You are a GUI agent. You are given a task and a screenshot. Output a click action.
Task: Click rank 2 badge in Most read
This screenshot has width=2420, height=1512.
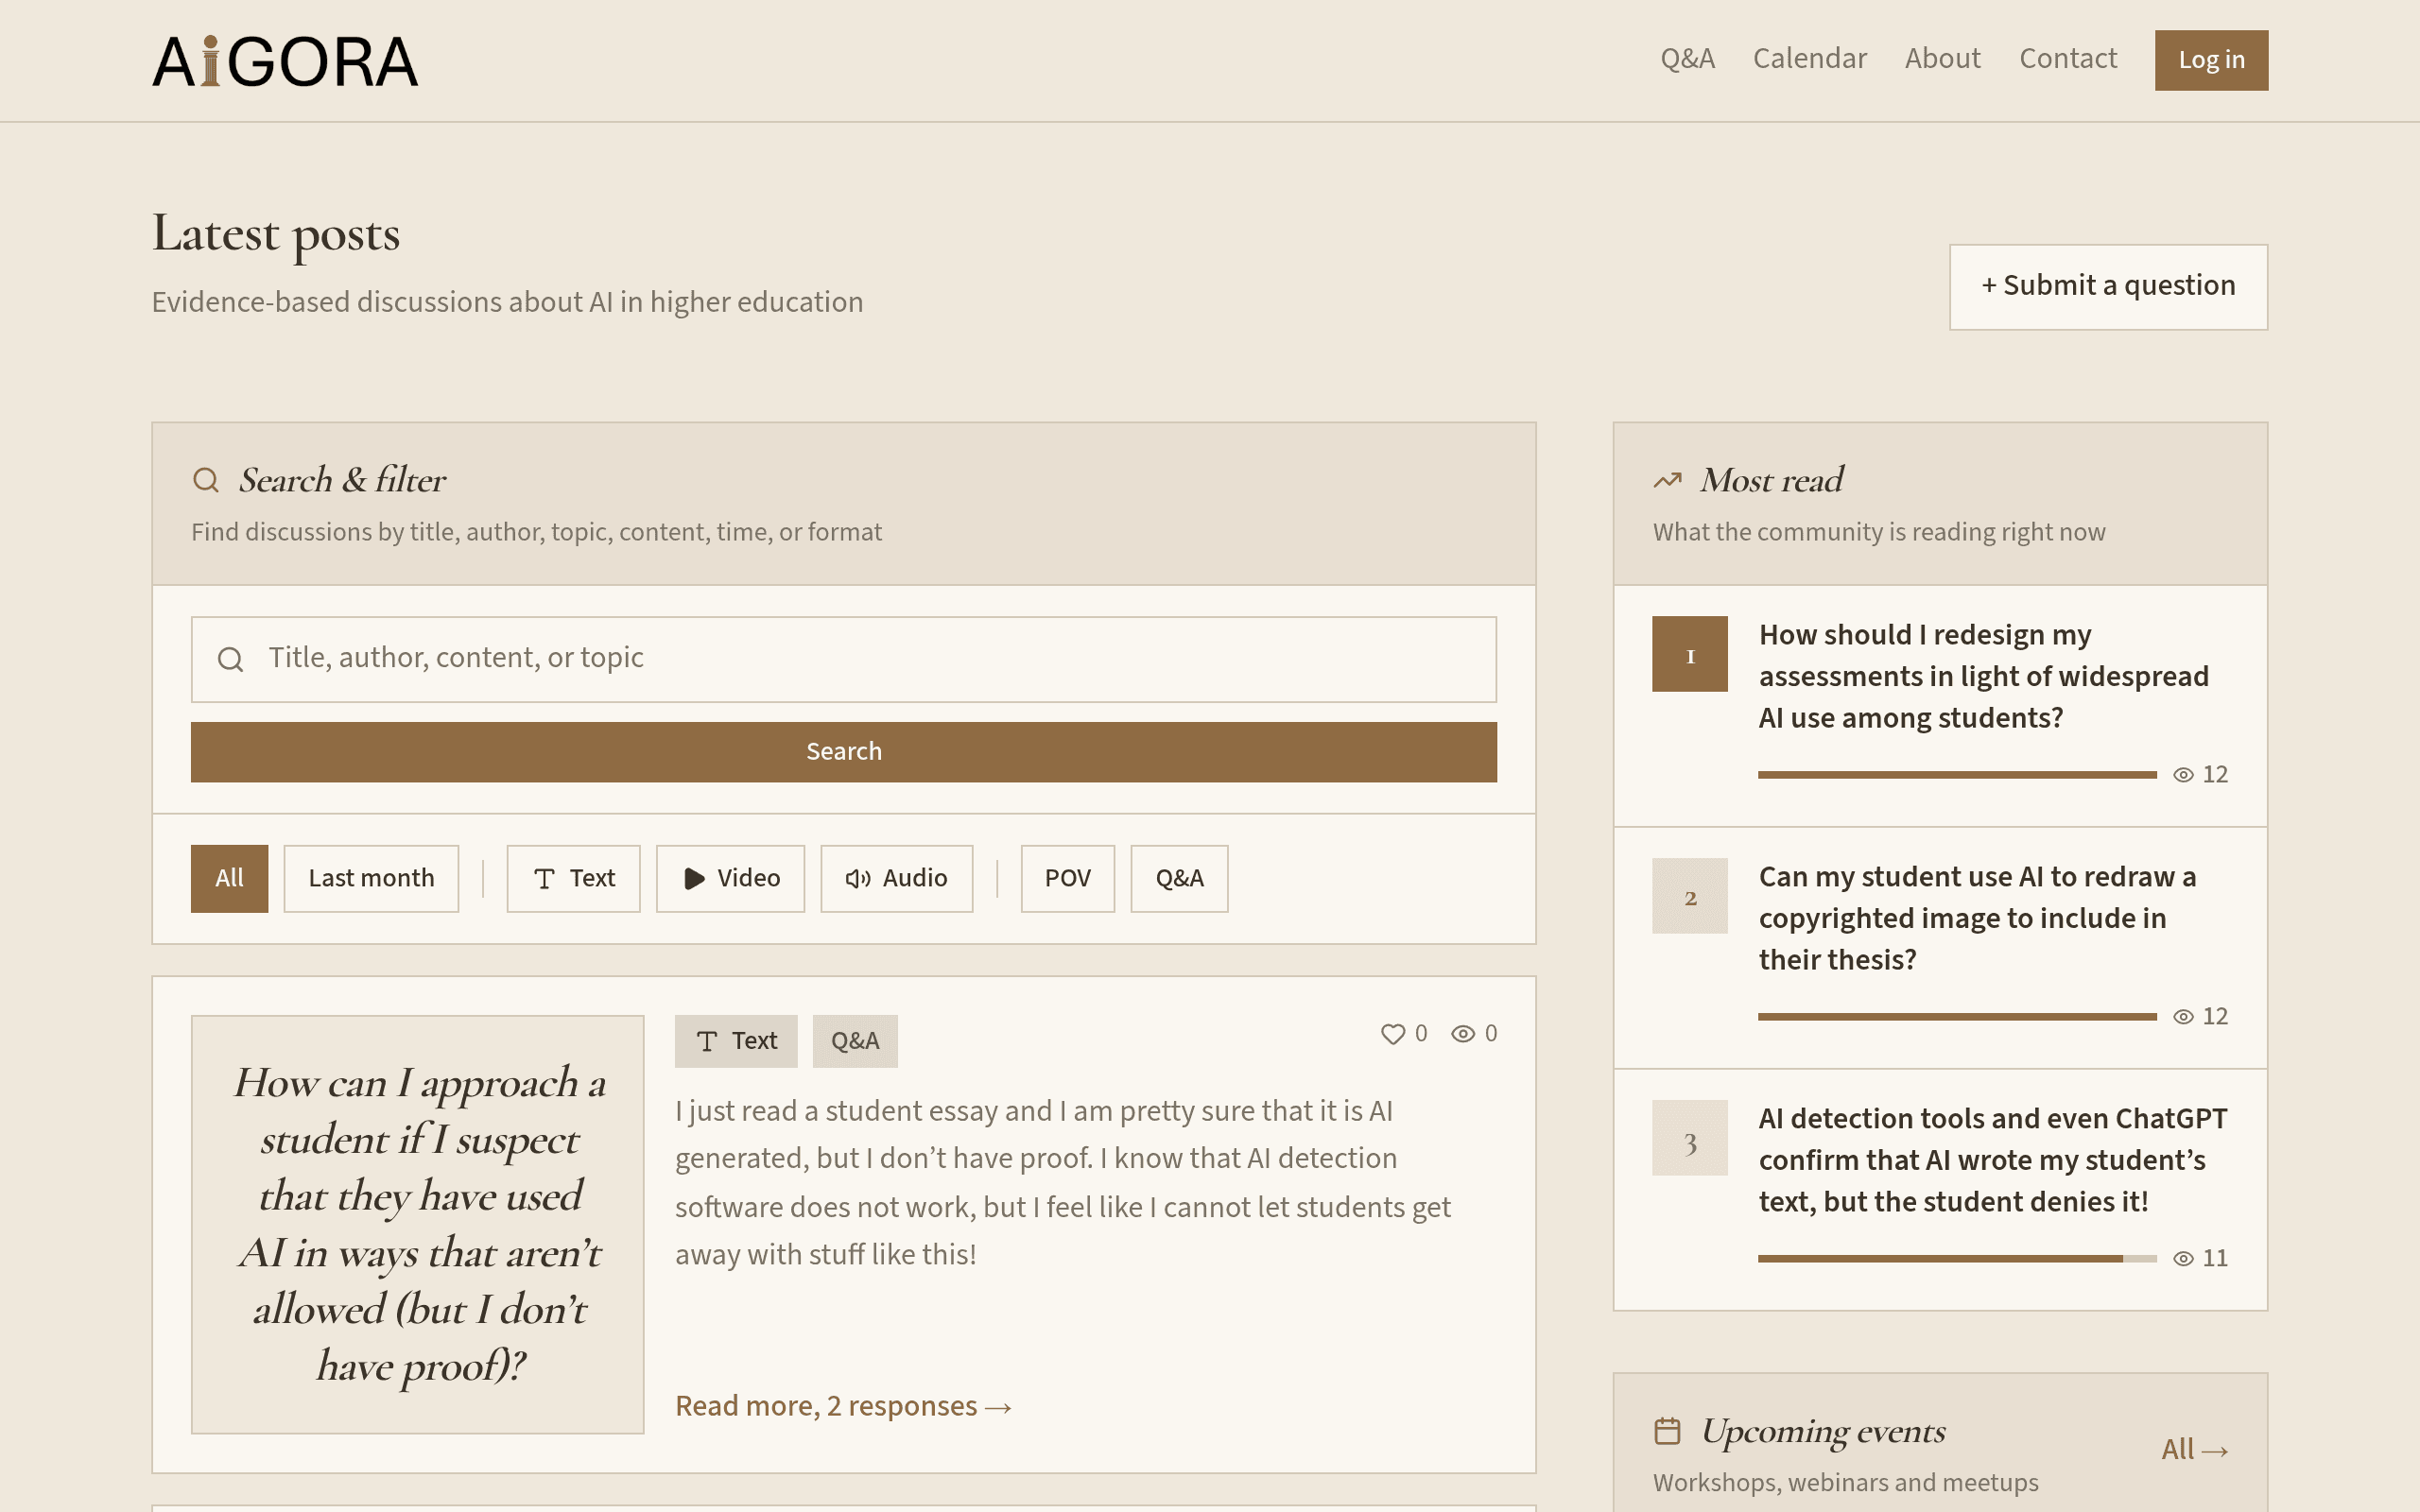pos(1690,896)
